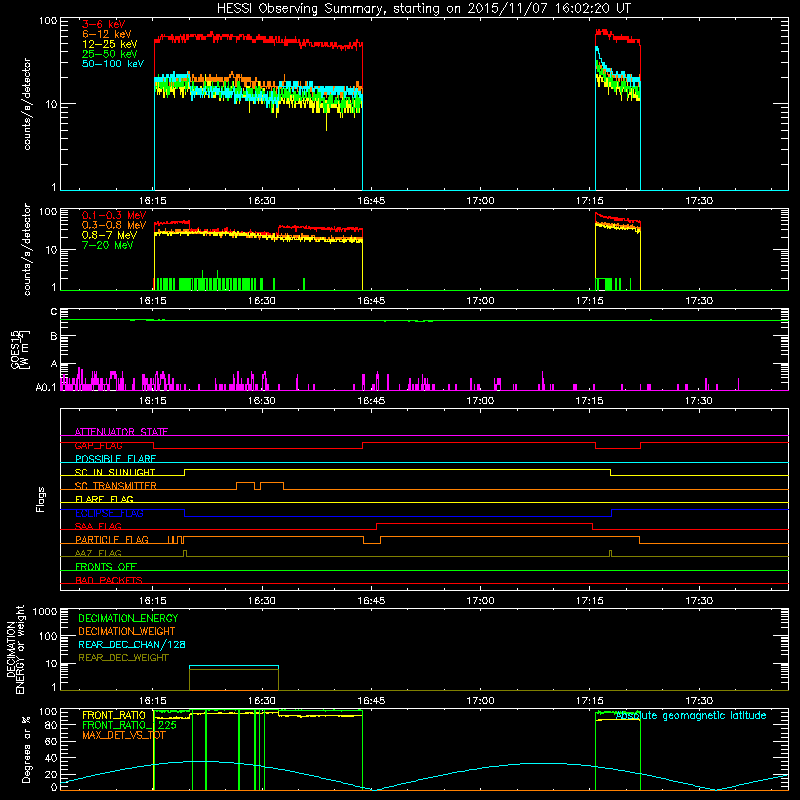Viewport: 800px width, 800px height.
Task: Click the 17:30 tick below keV panel
Action: [x=698, y=201]
